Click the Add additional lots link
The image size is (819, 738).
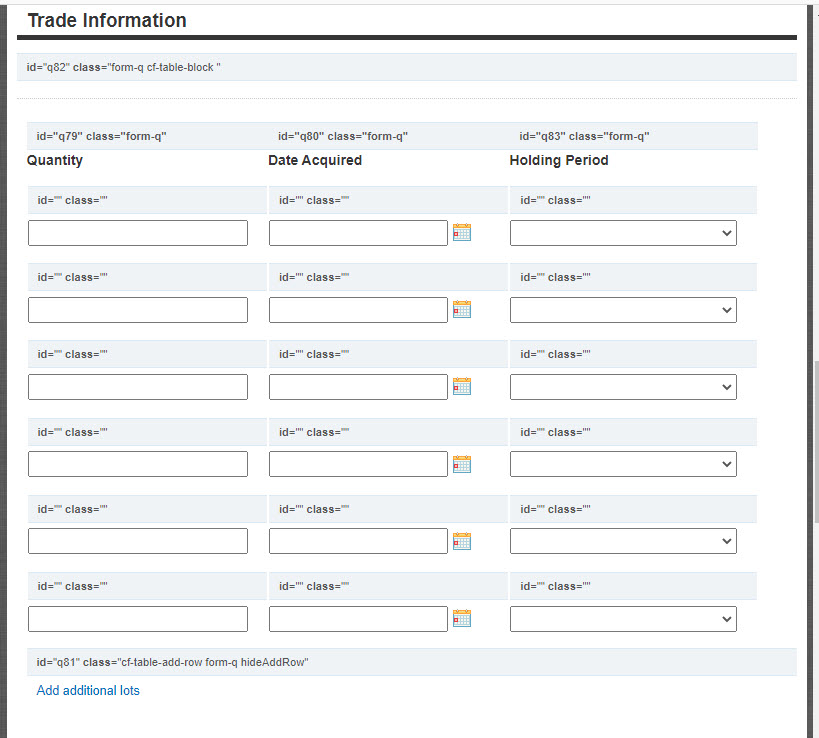pos(88,691)
